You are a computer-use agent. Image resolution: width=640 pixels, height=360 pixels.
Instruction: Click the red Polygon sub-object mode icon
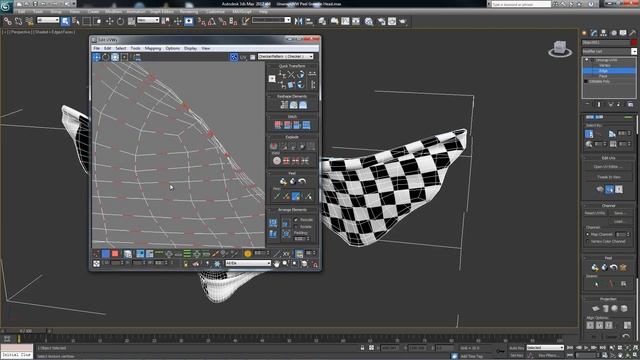[115, 254]
